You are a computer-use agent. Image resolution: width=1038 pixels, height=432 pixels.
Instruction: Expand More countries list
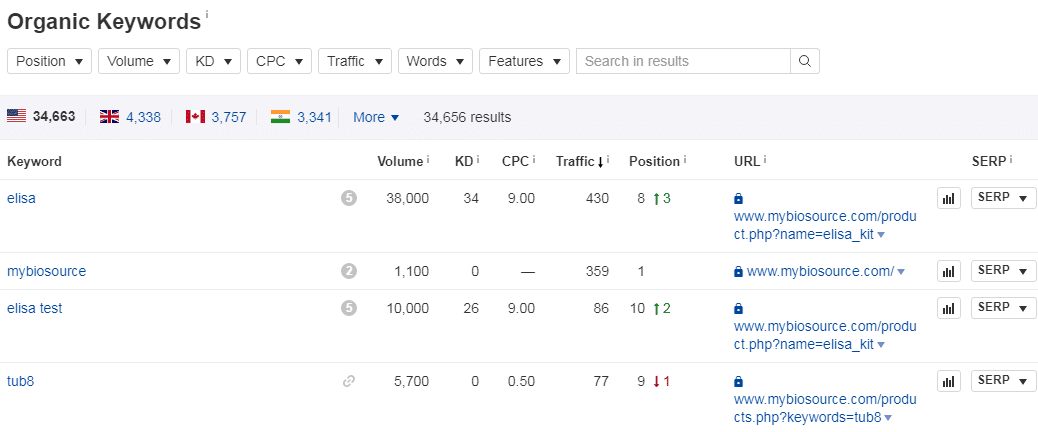[376, 117]
